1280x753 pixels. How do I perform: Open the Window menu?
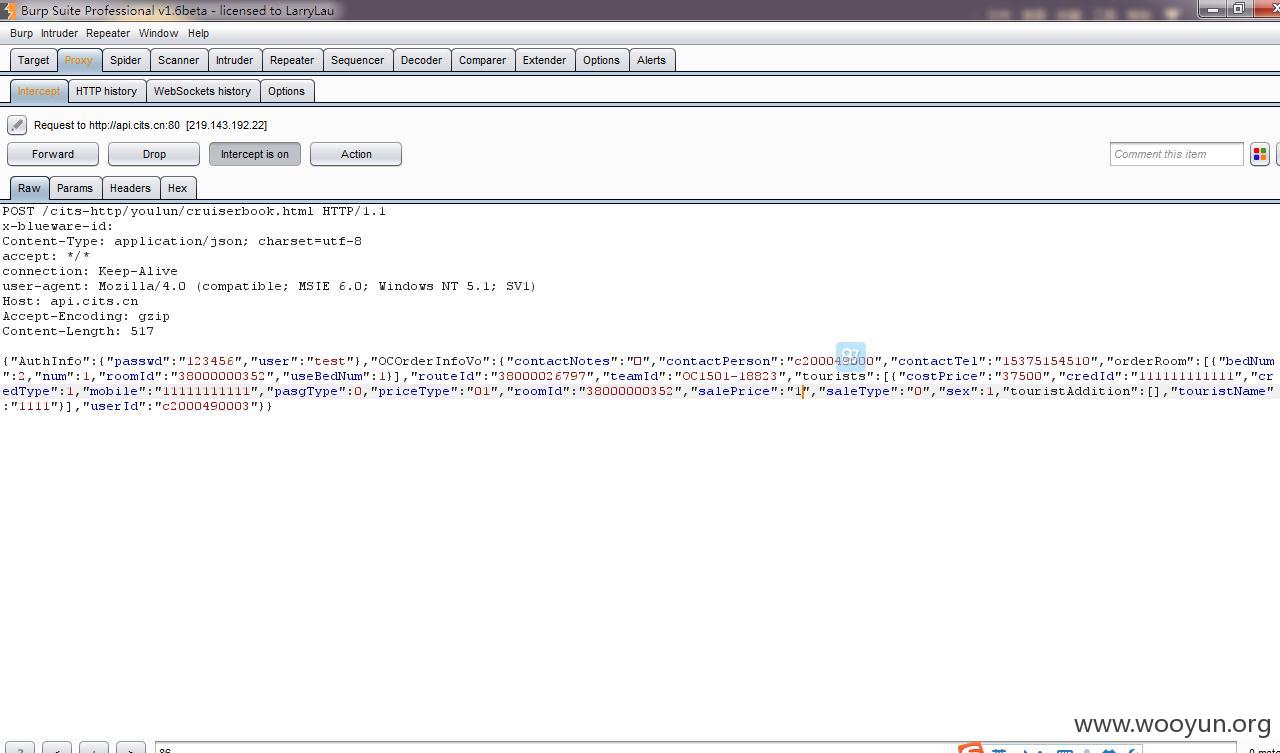(158, 33)
